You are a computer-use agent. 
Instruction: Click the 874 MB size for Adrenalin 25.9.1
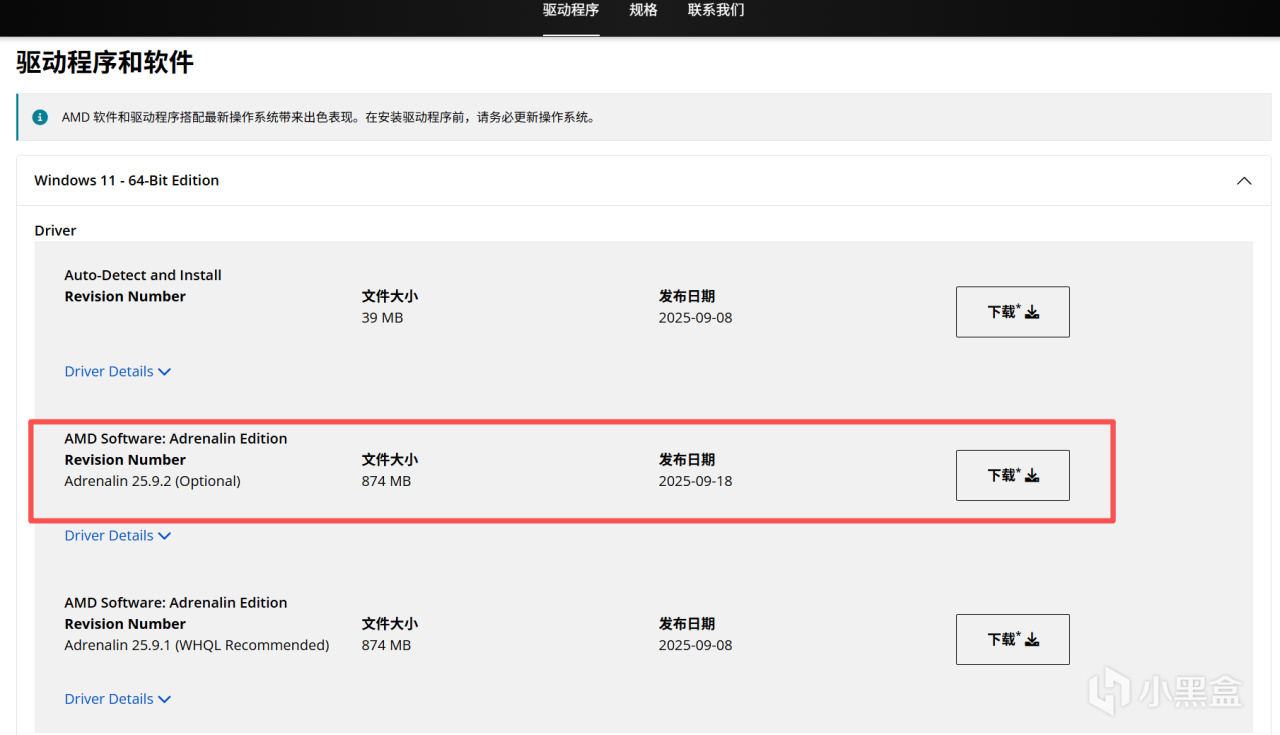point(386,645)
